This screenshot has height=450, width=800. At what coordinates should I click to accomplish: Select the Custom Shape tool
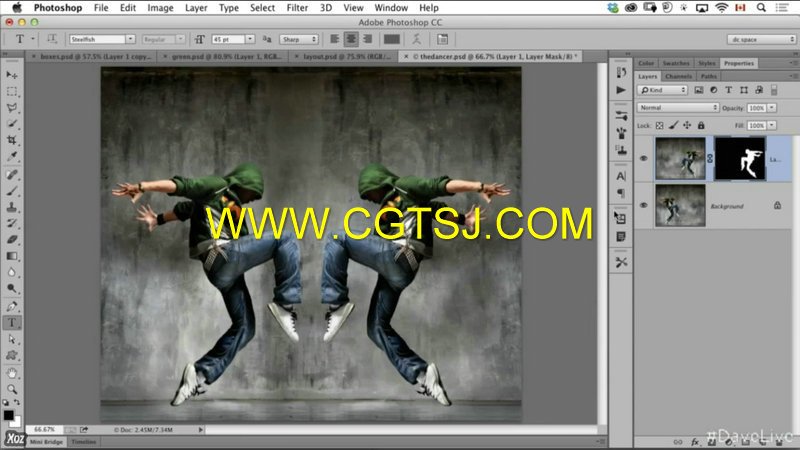click(12, 356)
